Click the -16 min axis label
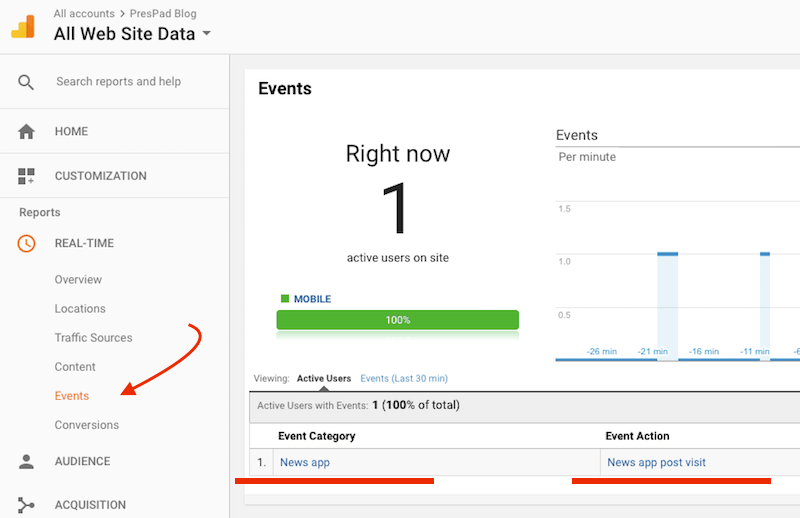 pos(704,352)
